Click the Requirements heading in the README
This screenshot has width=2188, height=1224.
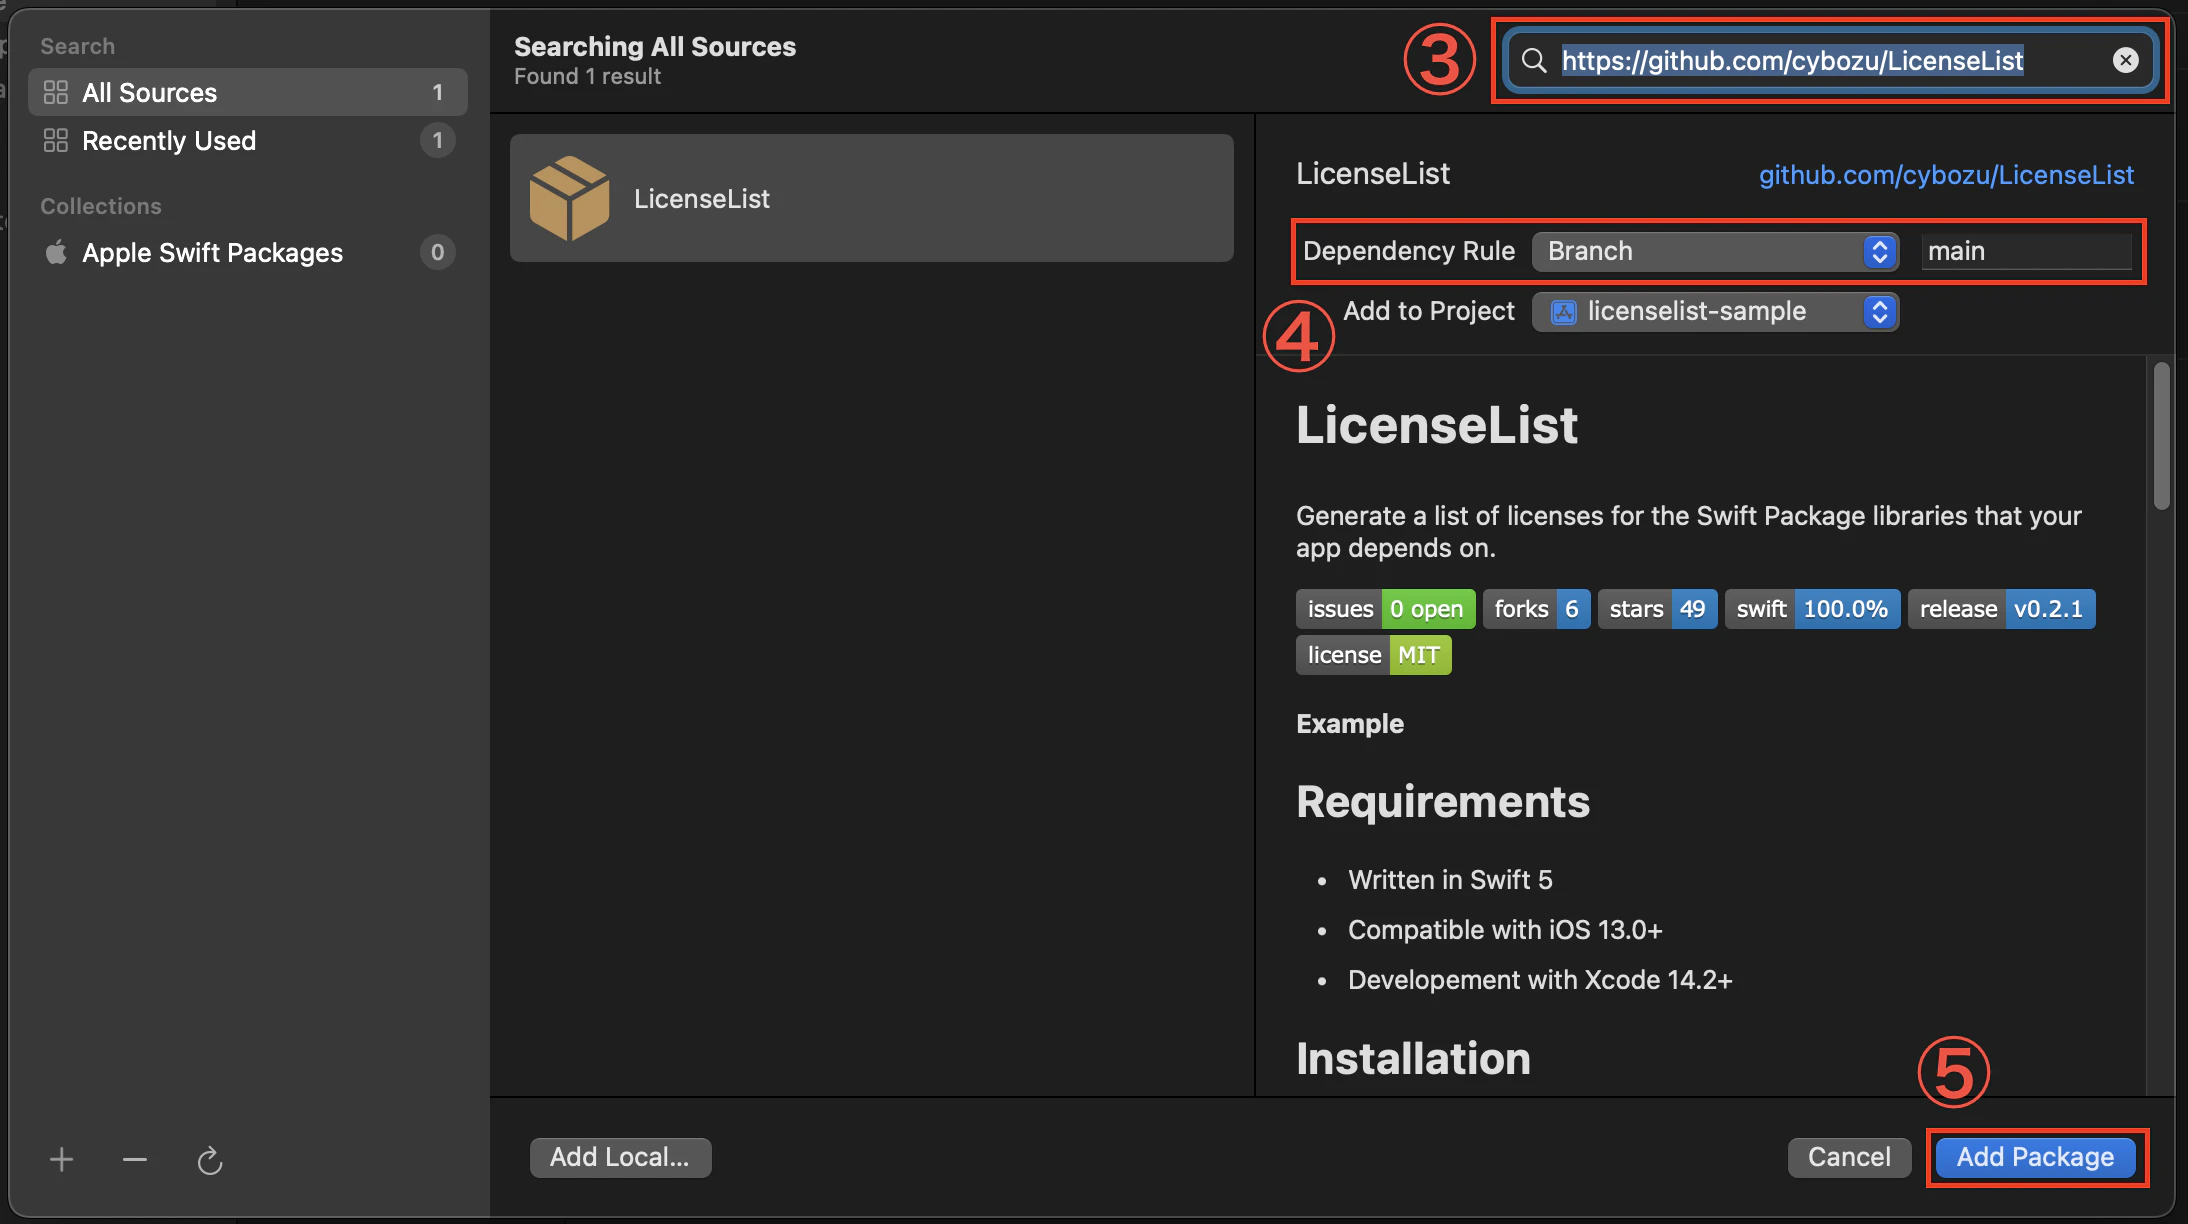[x=1442, y=802]
